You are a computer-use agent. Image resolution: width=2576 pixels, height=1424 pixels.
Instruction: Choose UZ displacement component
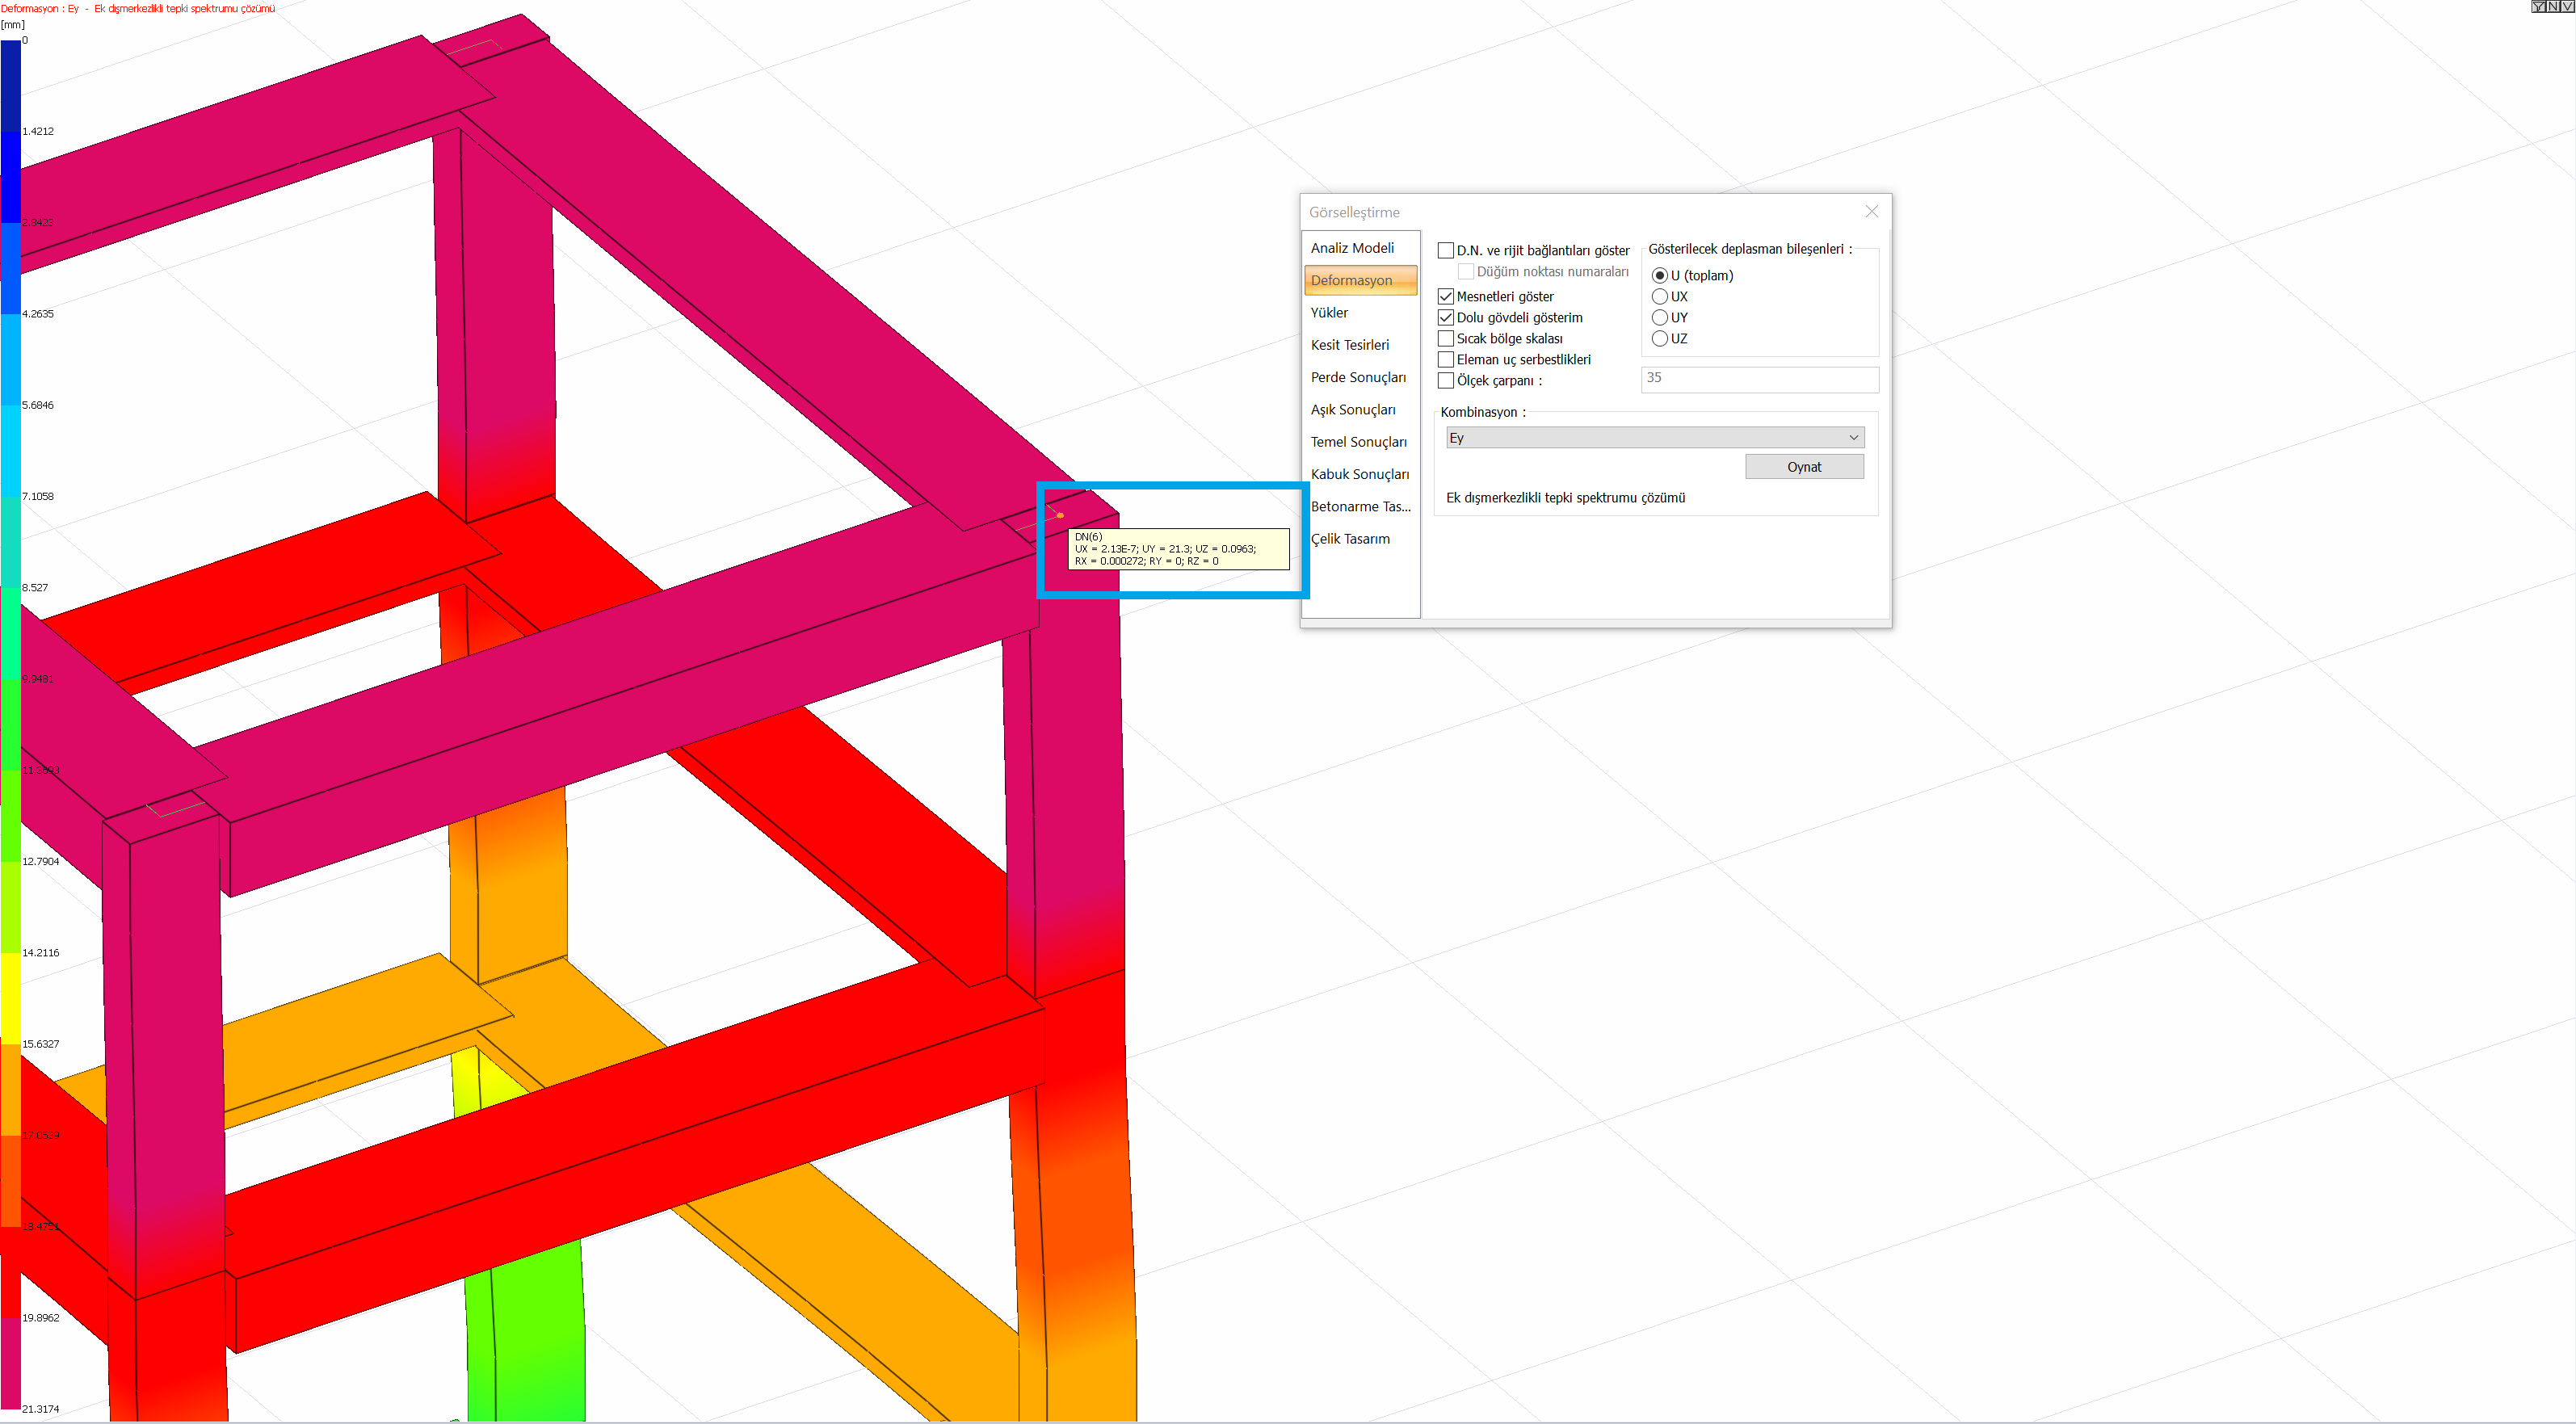1660,338
